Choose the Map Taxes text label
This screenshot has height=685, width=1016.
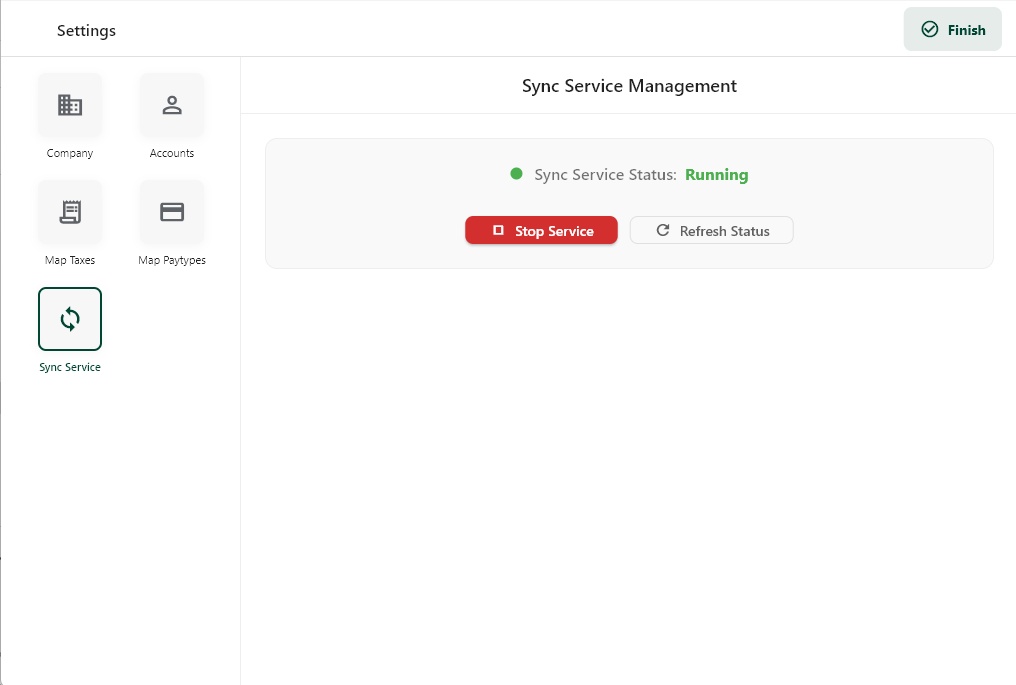click(70, 260)
